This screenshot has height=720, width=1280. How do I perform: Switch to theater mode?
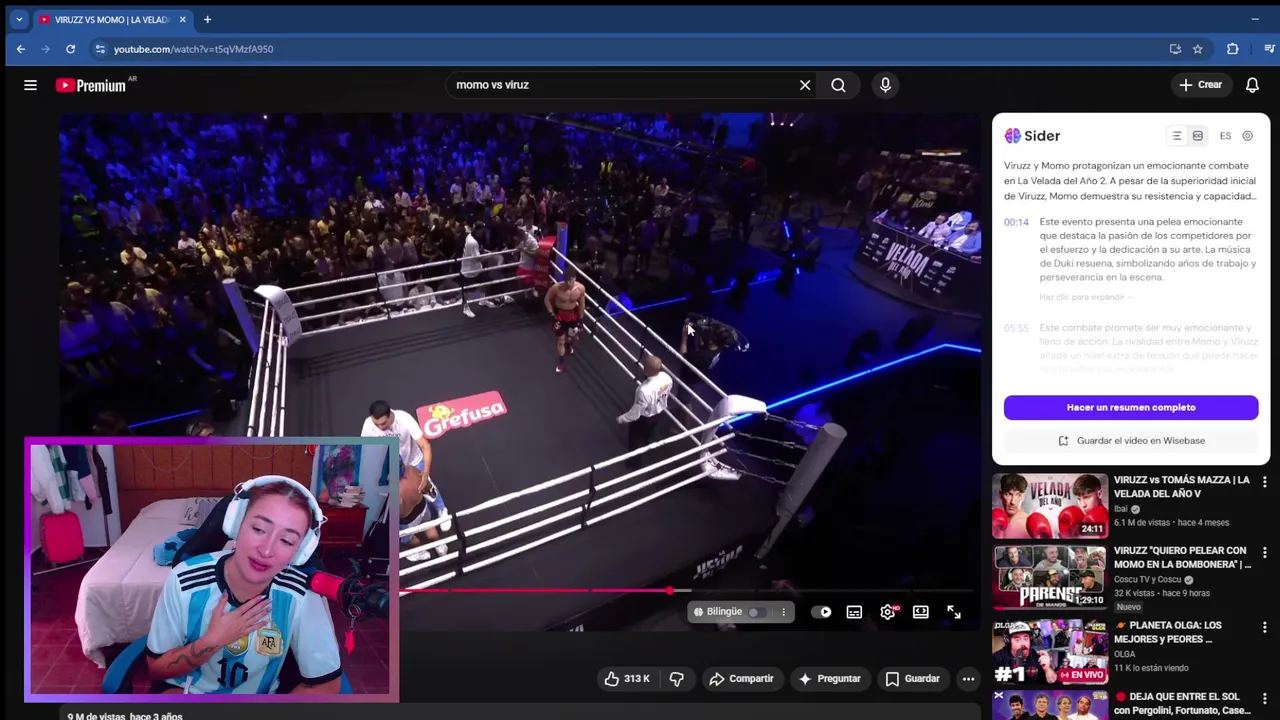point(921,612)
